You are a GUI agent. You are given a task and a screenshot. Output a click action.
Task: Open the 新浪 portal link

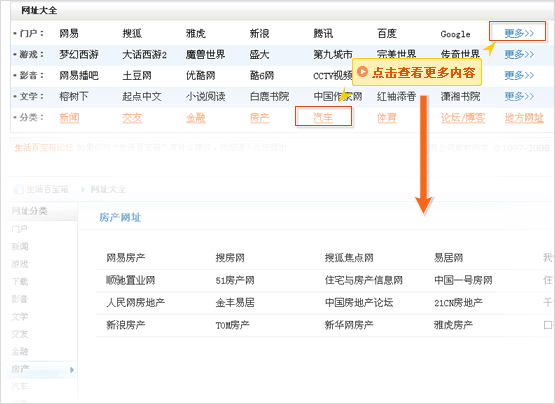click(x=259, y=33)
